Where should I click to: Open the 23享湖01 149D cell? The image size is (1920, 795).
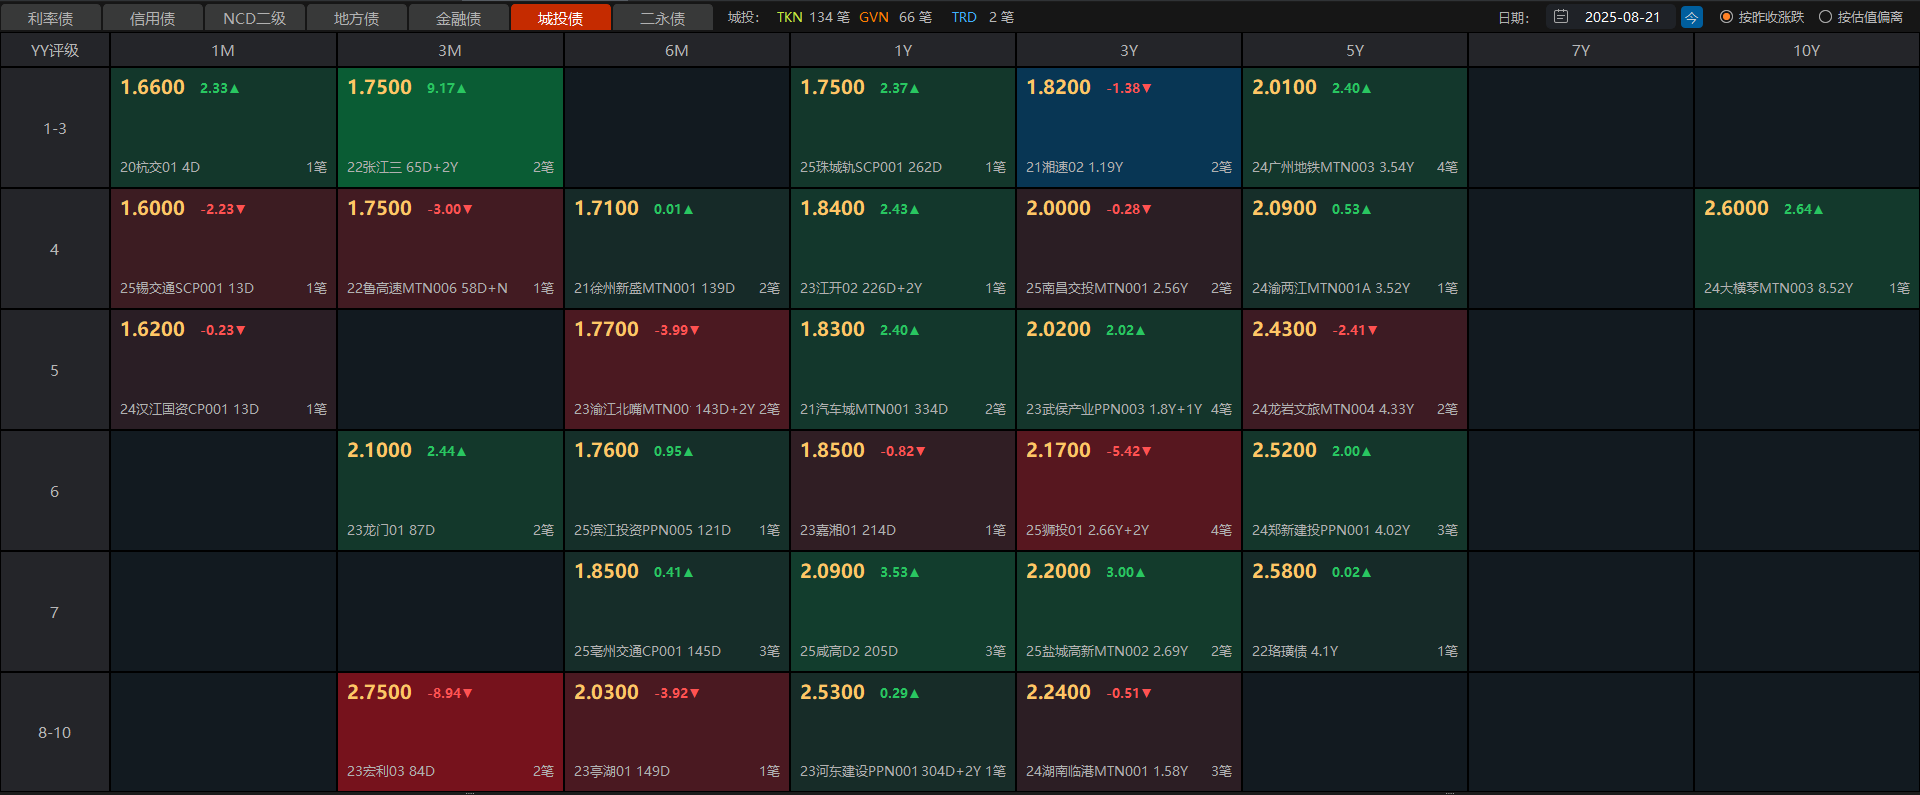[677, 732]
